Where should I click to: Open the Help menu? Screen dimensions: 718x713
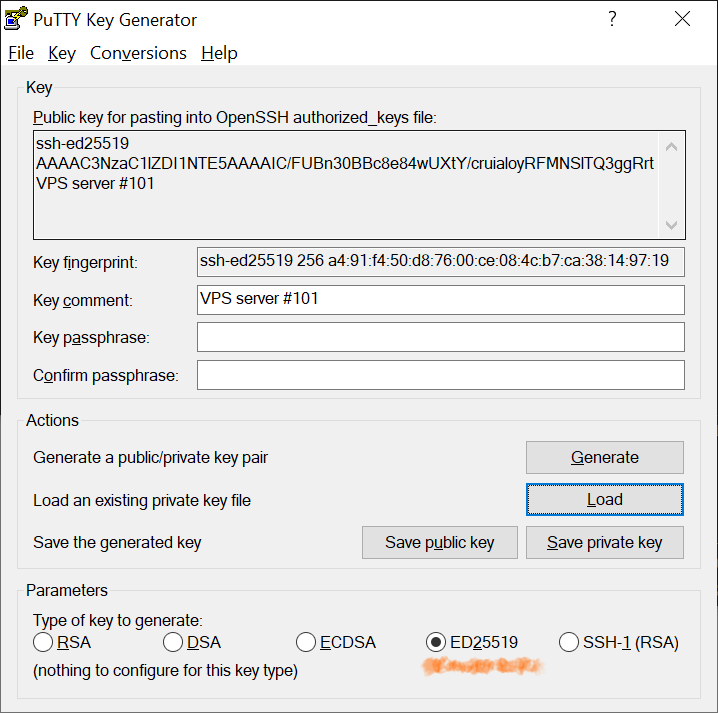point(219,53)
